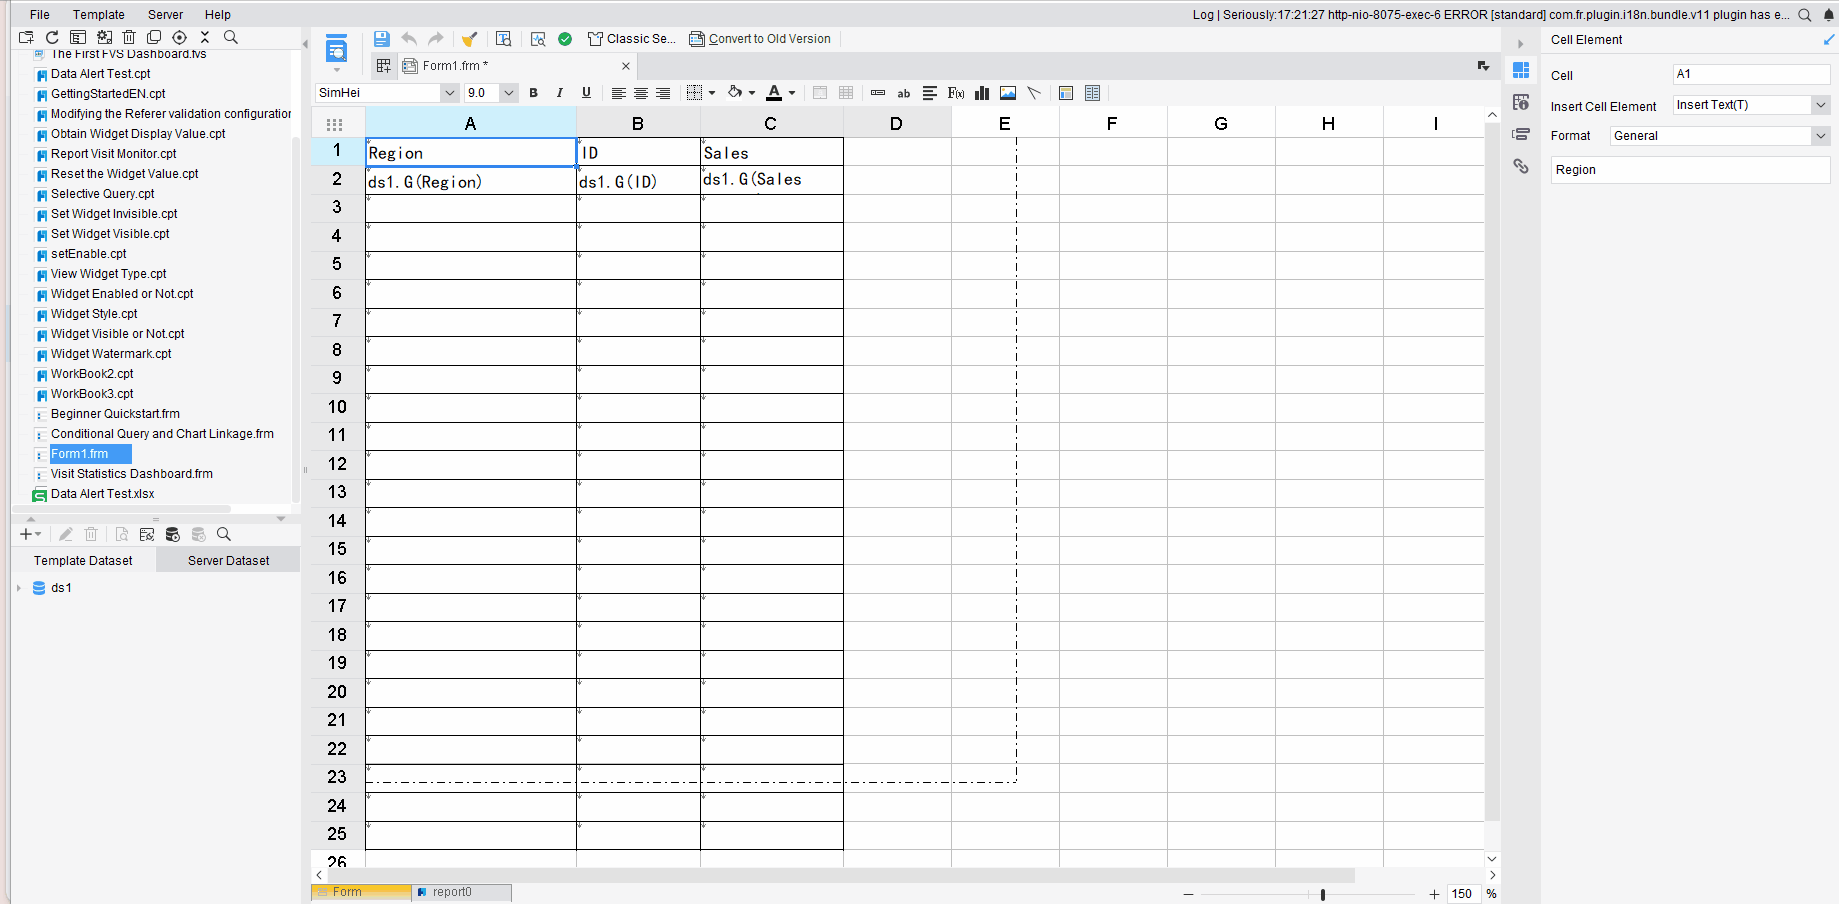Open the File menu
1839x904 pixels.
pyautogui.click(x=40, y=15)
